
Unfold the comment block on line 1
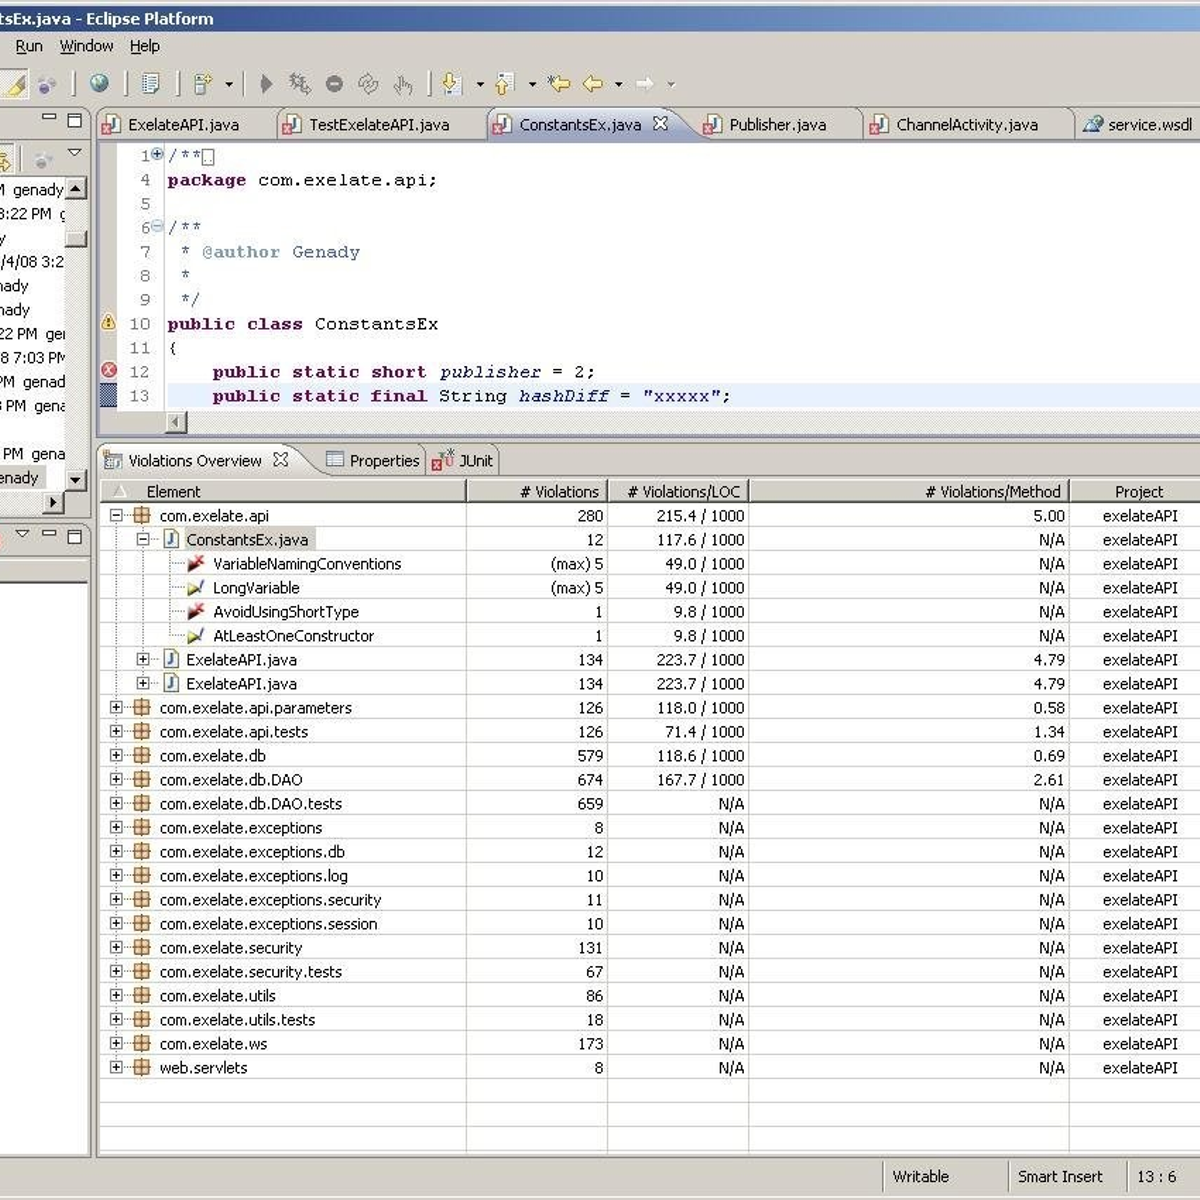157,155
